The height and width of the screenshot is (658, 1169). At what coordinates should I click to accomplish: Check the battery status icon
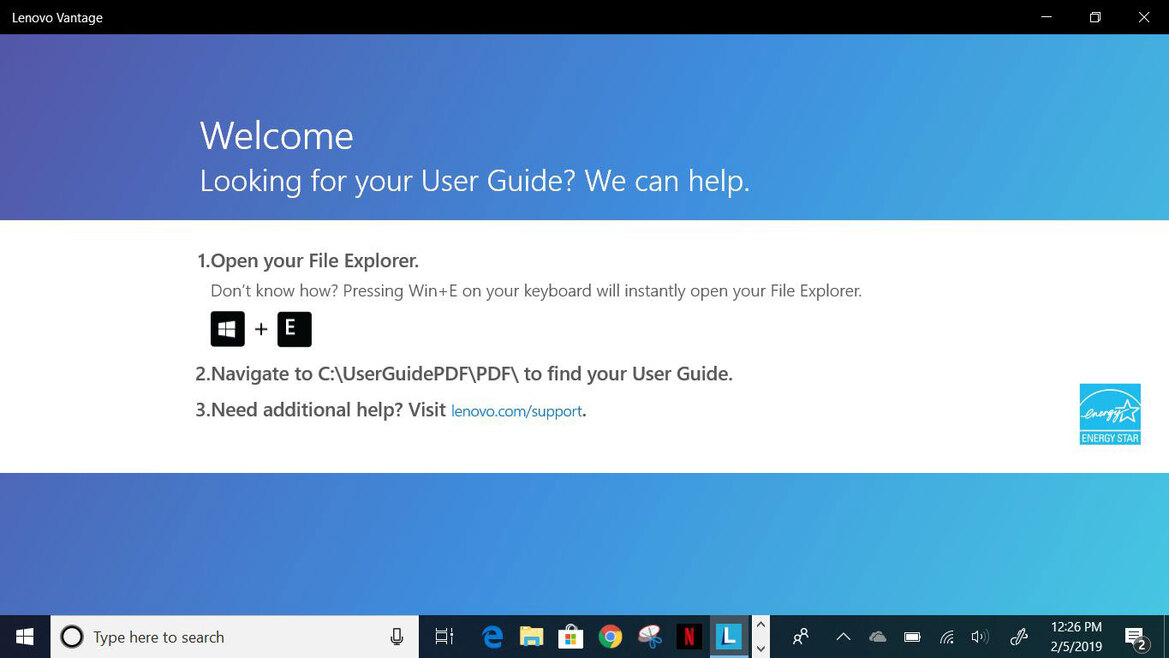(x=912, y=636)
